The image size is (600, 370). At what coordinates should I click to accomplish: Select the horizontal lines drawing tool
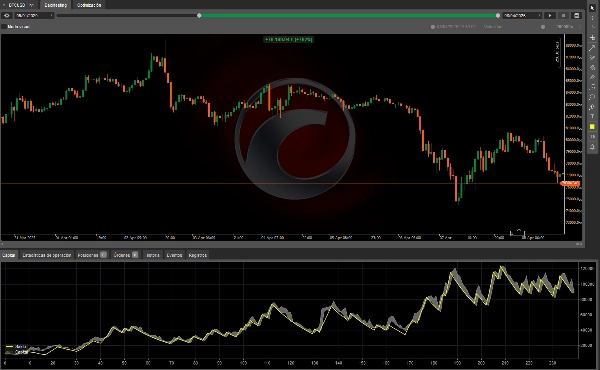592,87
